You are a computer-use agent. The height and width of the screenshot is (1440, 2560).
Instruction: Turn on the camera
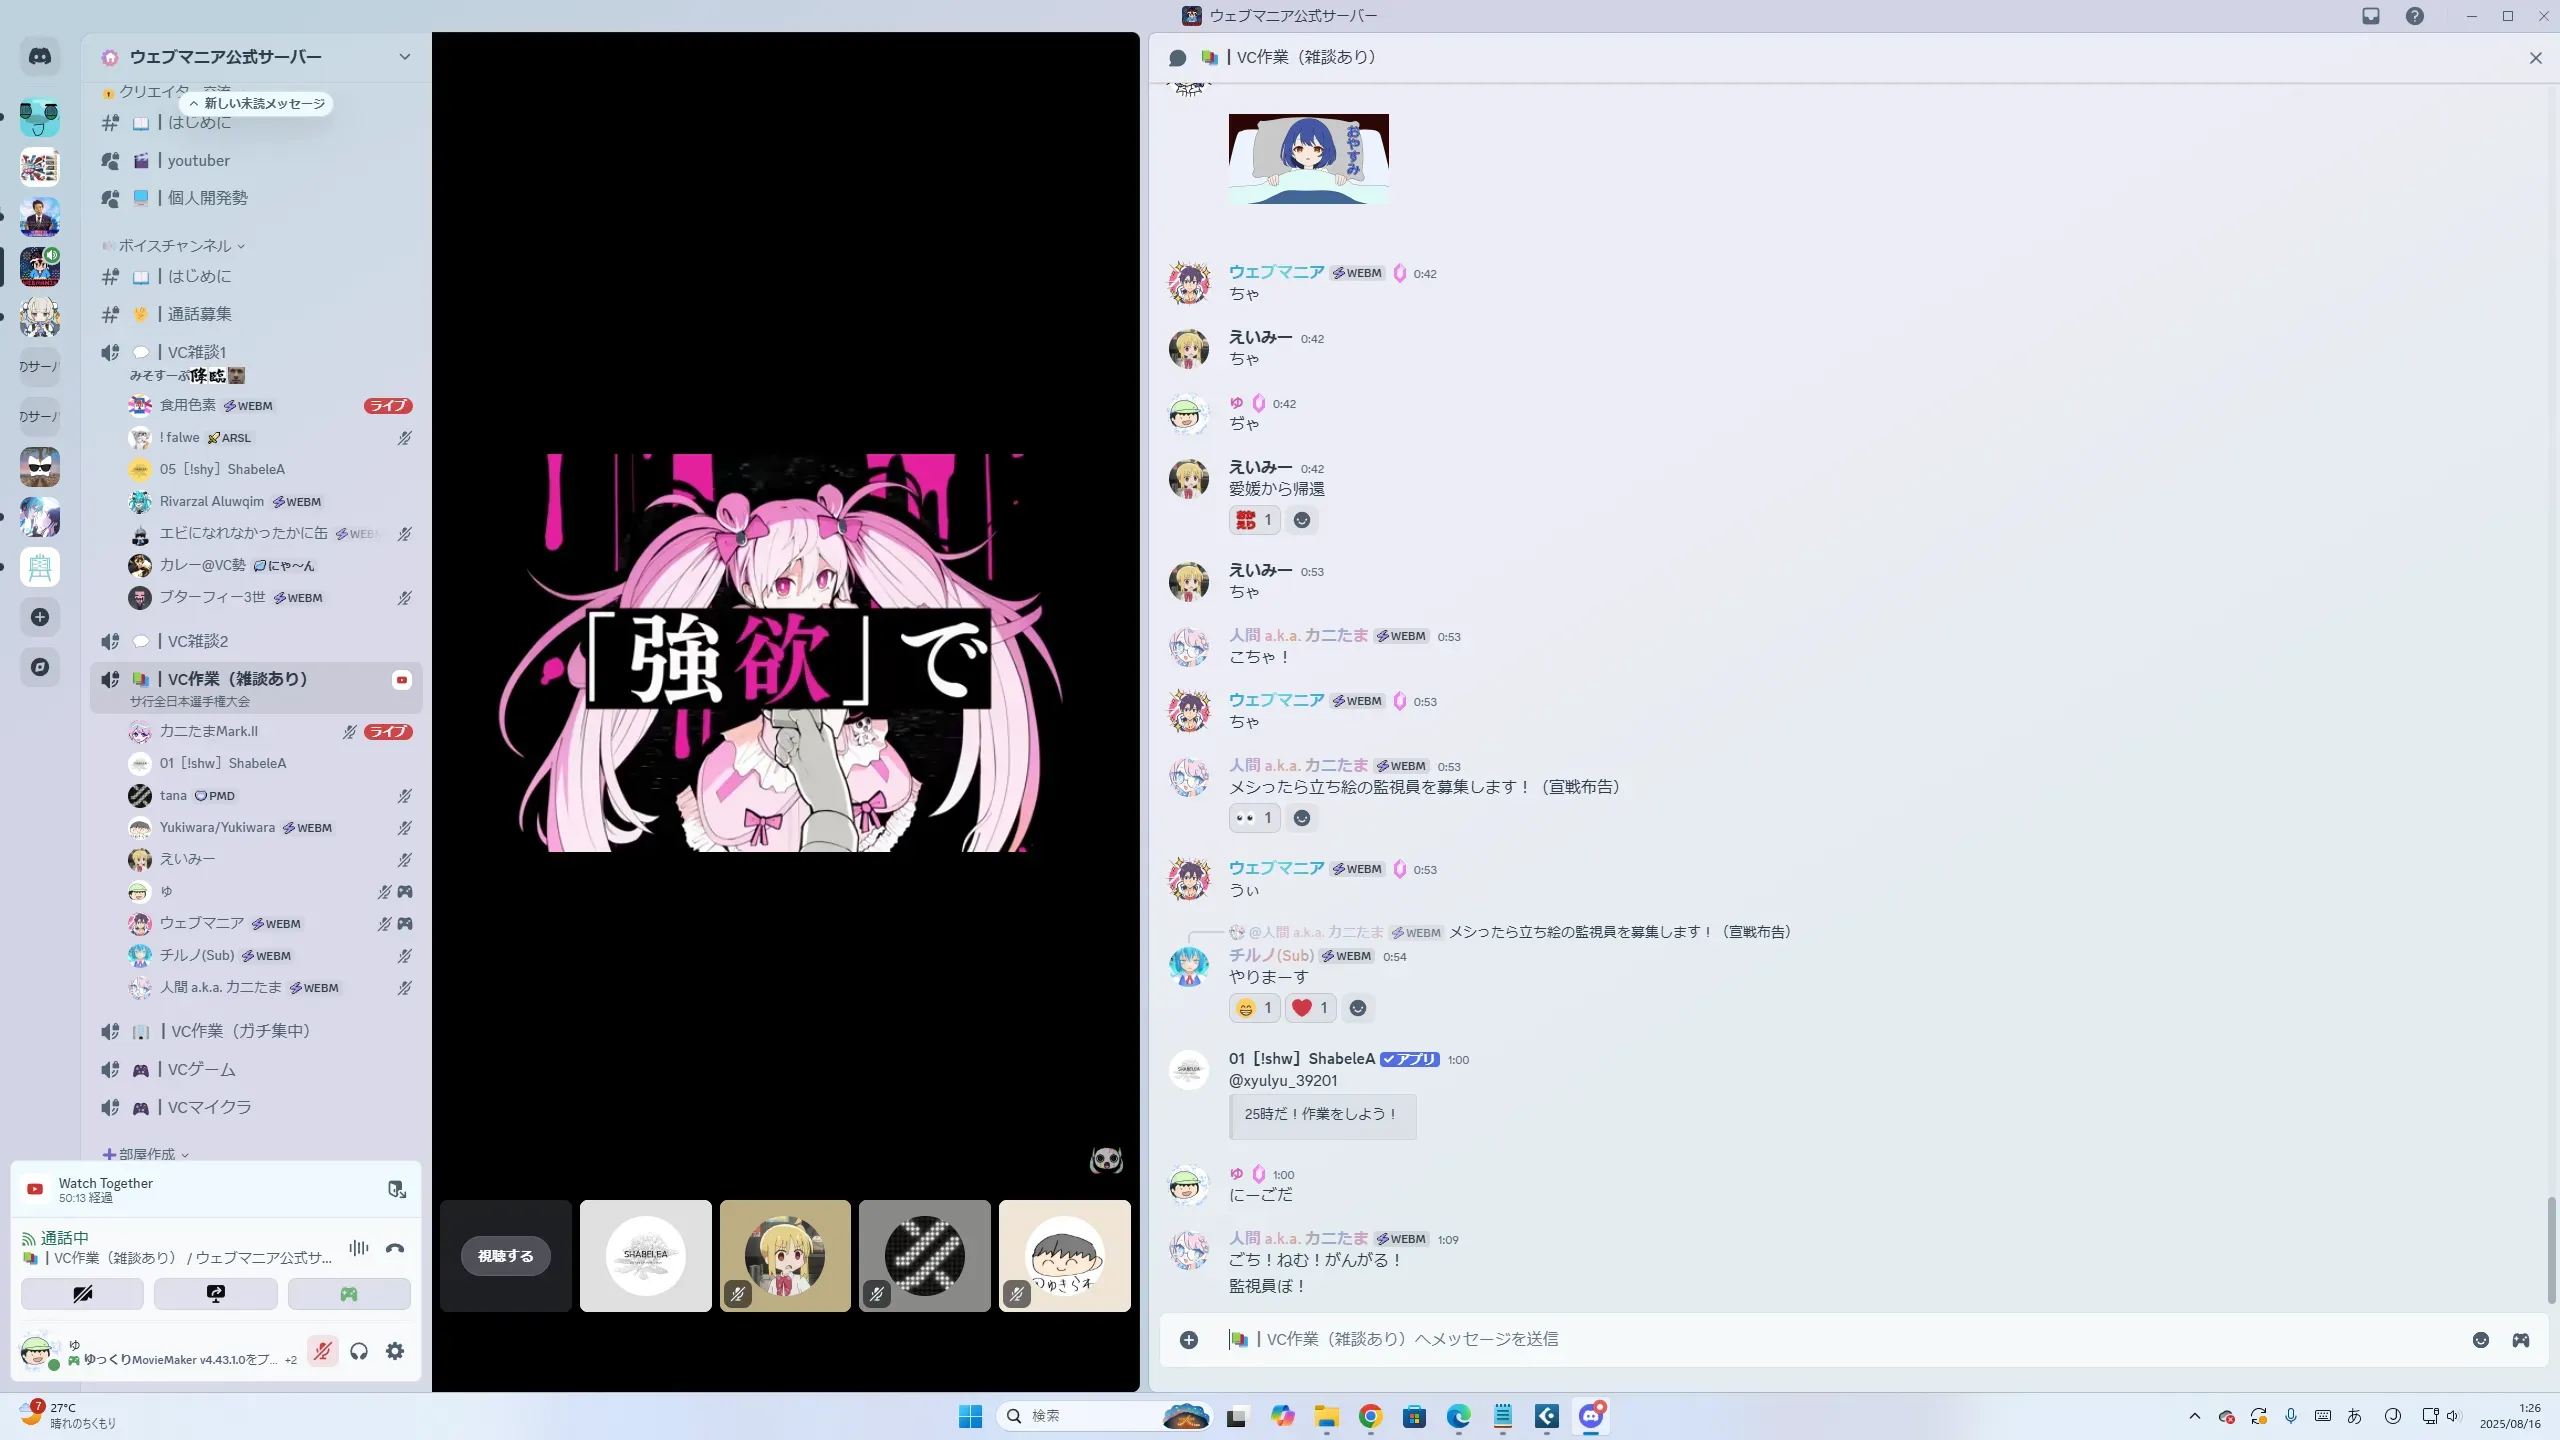[x=83, y=1294]
